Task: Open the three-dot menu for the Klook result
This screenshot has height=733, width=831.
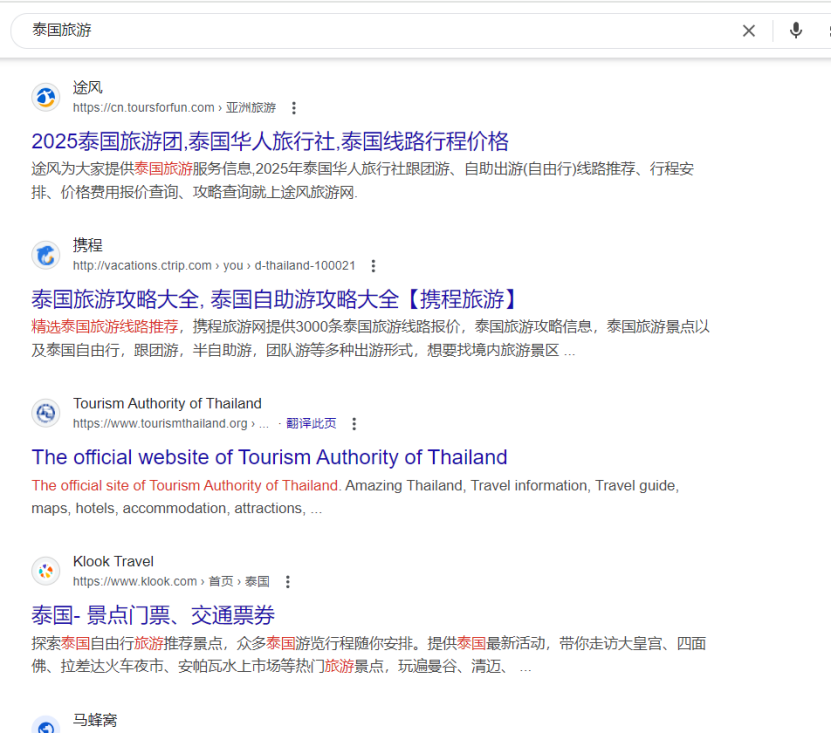Action: click(x=288, y=582)
